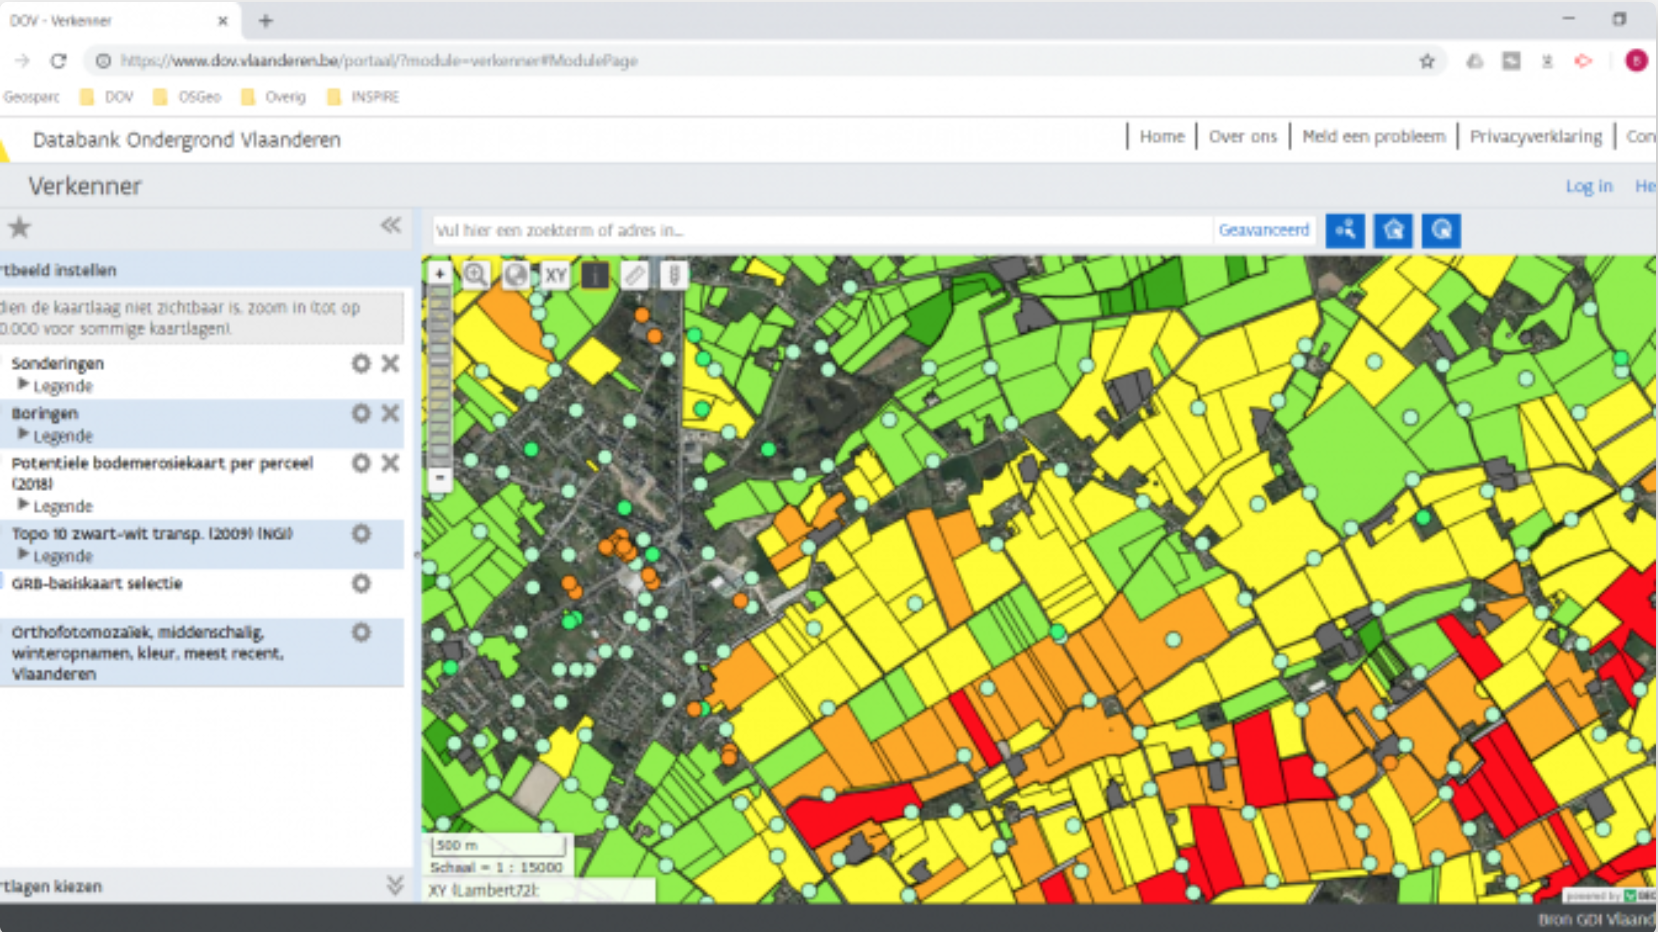Activate the zoom-to-box magnifier tool
The height and width of the screenshot is (932, 1658).
[x=476, y=274]
